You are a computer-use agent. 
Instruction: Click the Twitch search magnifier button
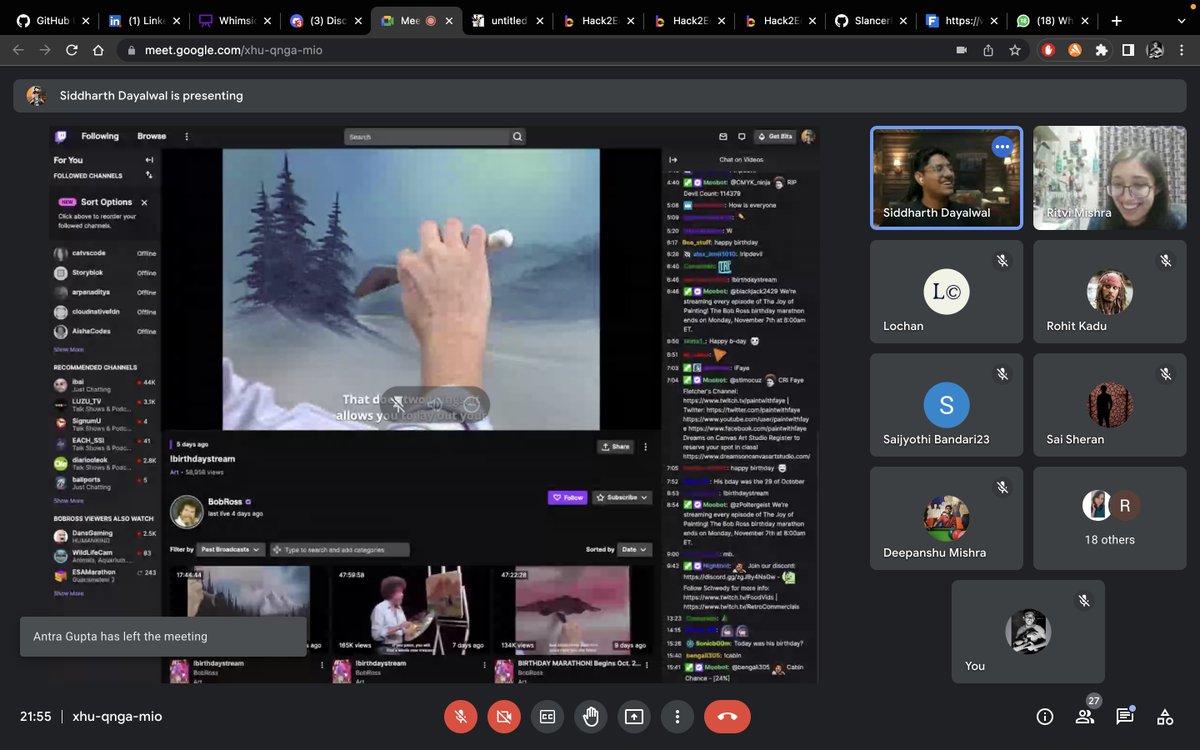[x=518, y=137]
